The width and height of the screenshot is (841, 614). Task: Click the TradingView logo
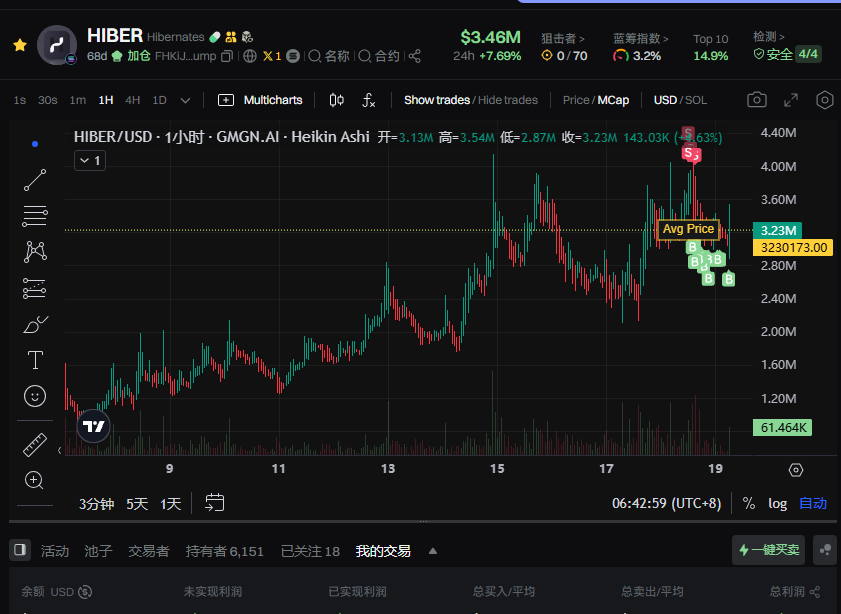click(x=93, y=426)
